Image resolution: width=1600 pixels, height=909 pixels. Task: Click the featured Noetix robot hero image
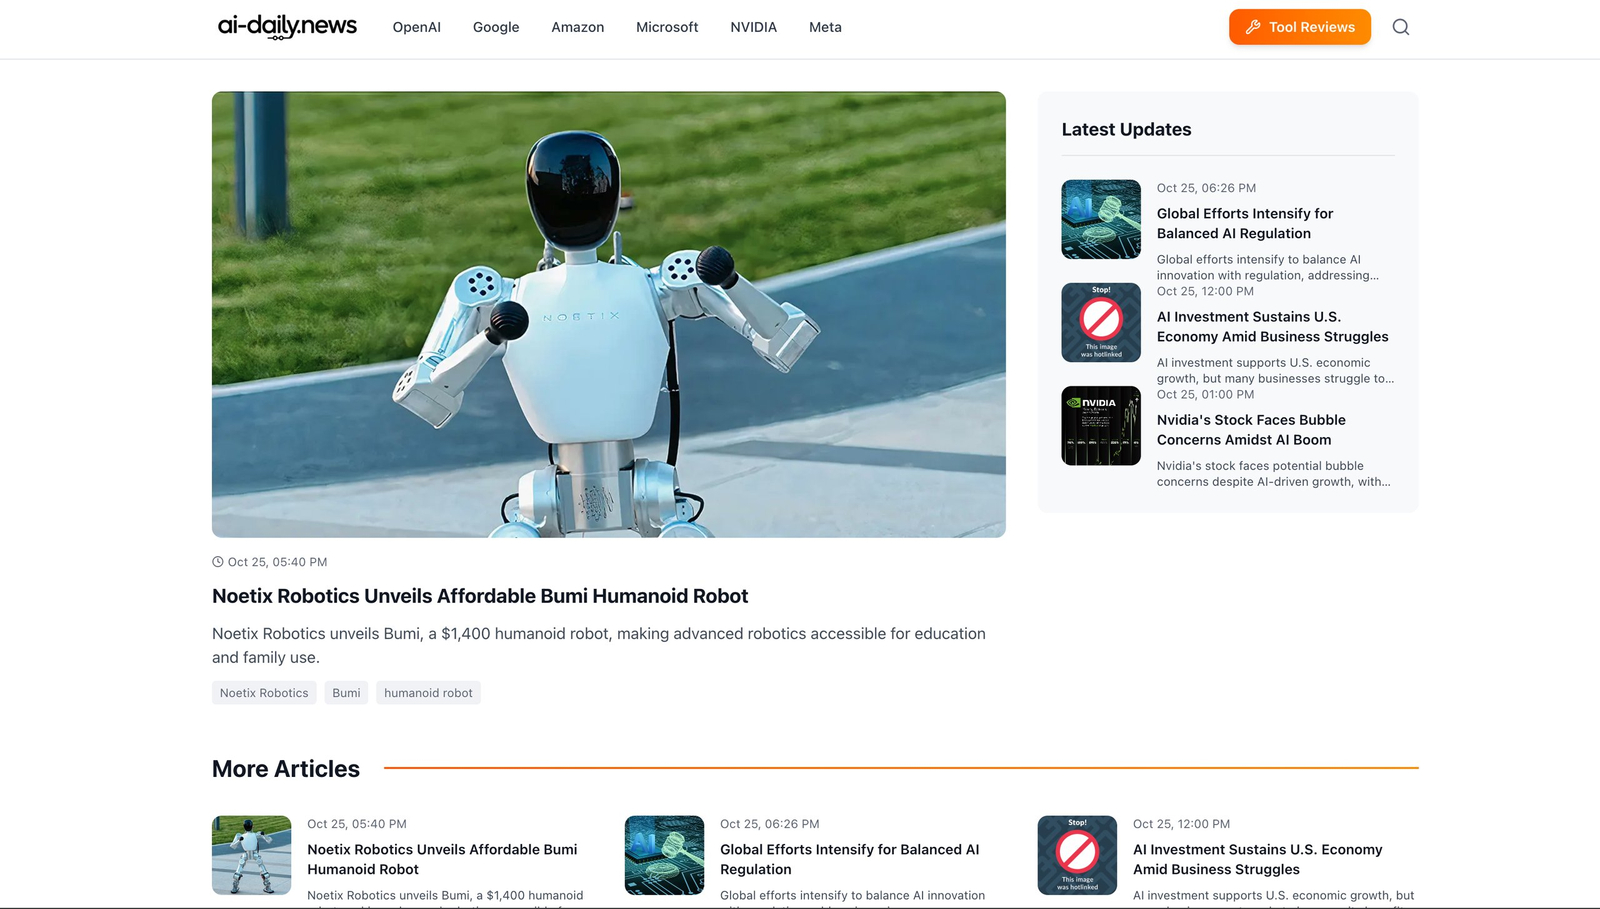pos(608,314)
